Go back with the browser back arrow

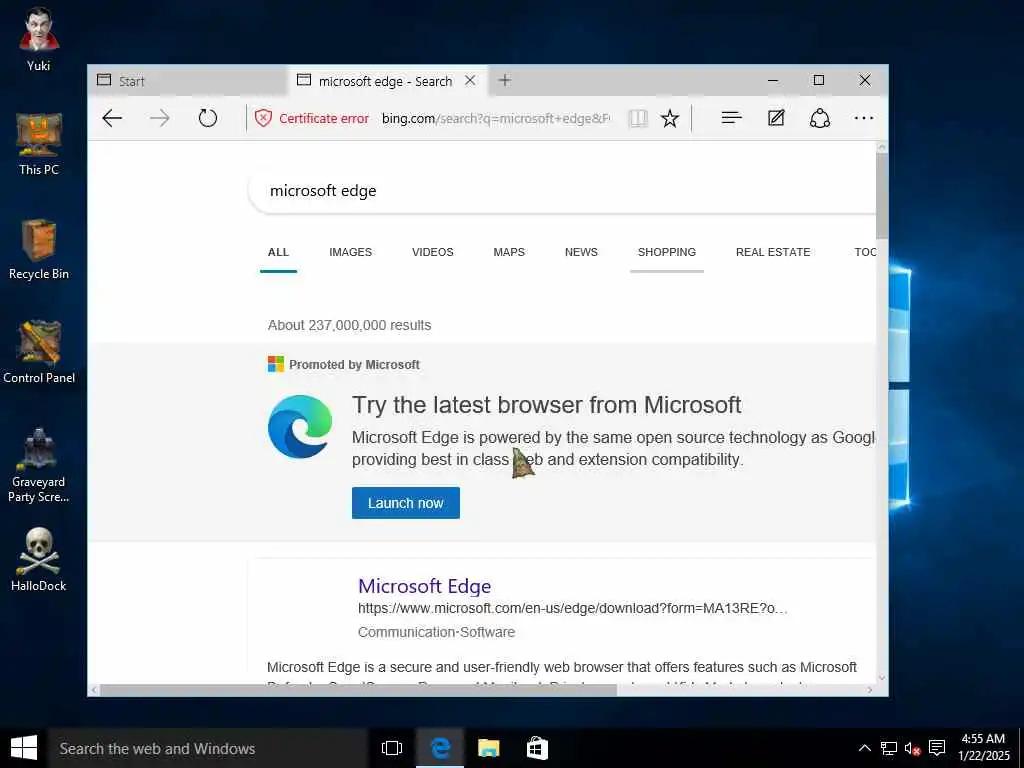click(112, 118)
